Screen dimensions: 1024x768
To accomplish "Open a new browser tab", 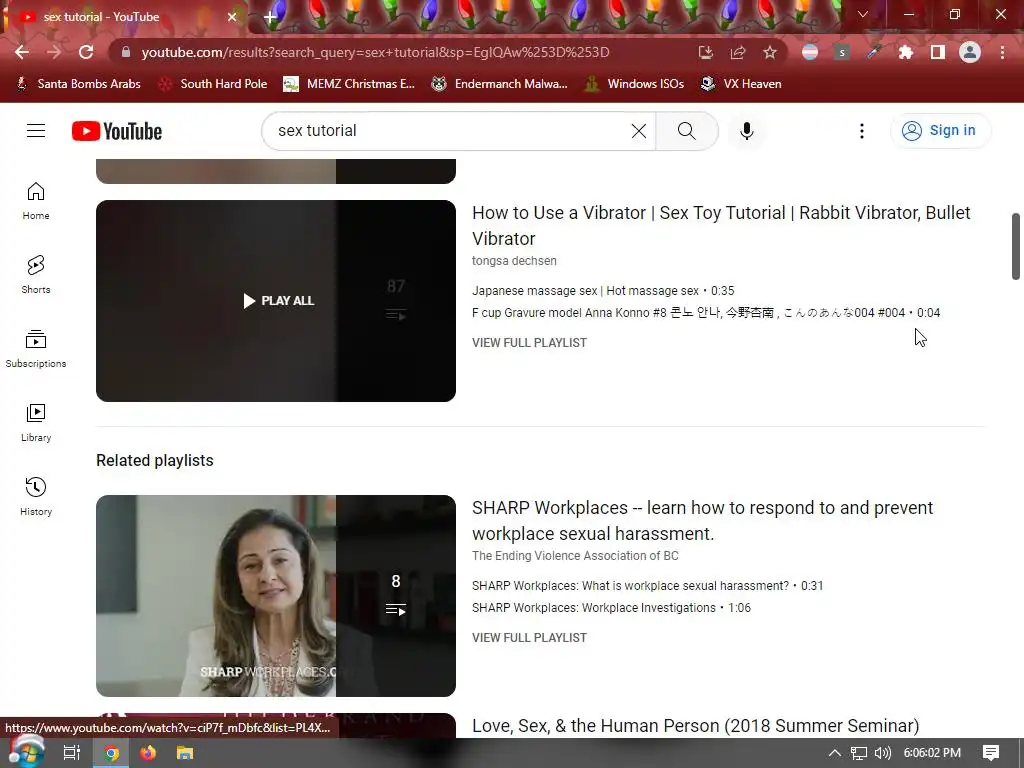I will (x=270, y=17).
